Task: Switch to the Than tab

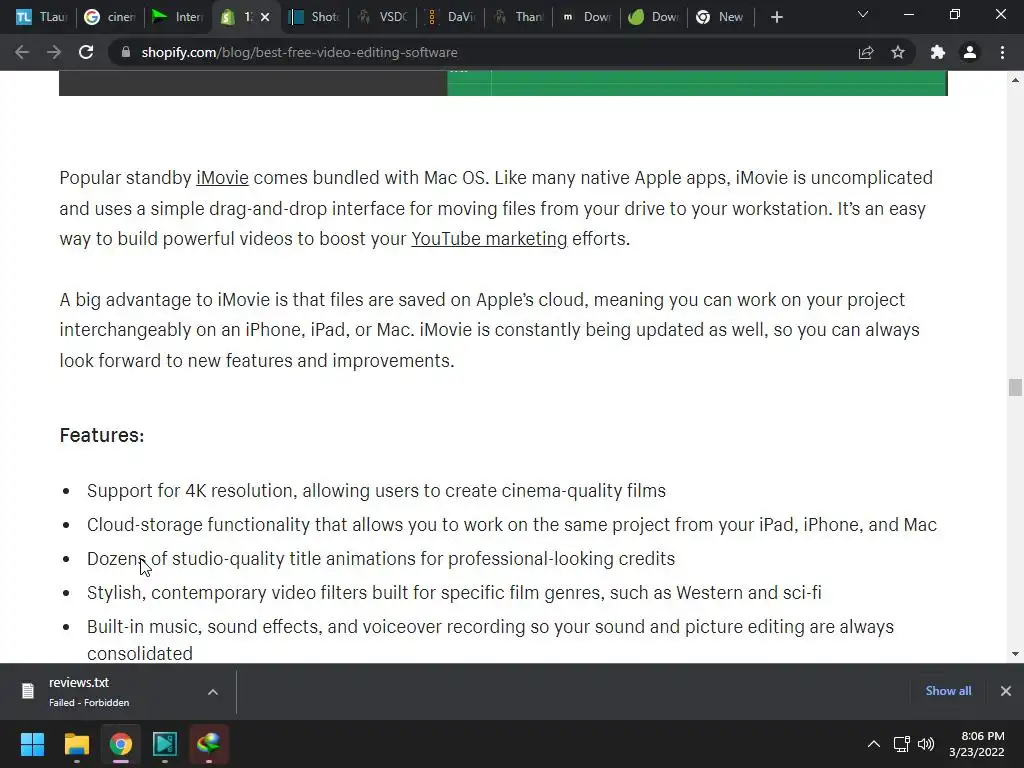Action: click(519, 17)
